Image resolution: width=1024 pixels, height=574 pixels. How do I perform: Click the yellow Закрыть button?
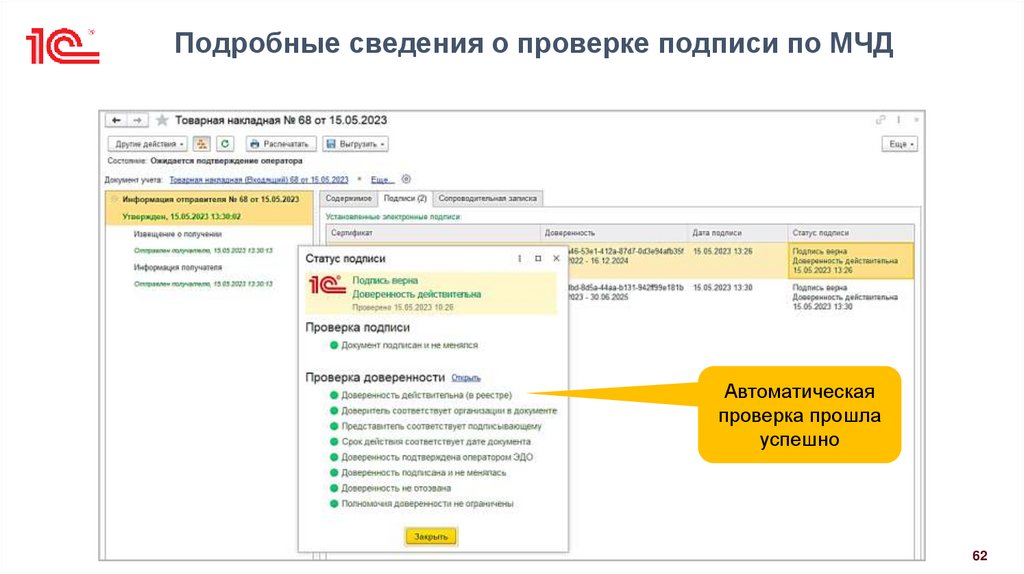431,537
